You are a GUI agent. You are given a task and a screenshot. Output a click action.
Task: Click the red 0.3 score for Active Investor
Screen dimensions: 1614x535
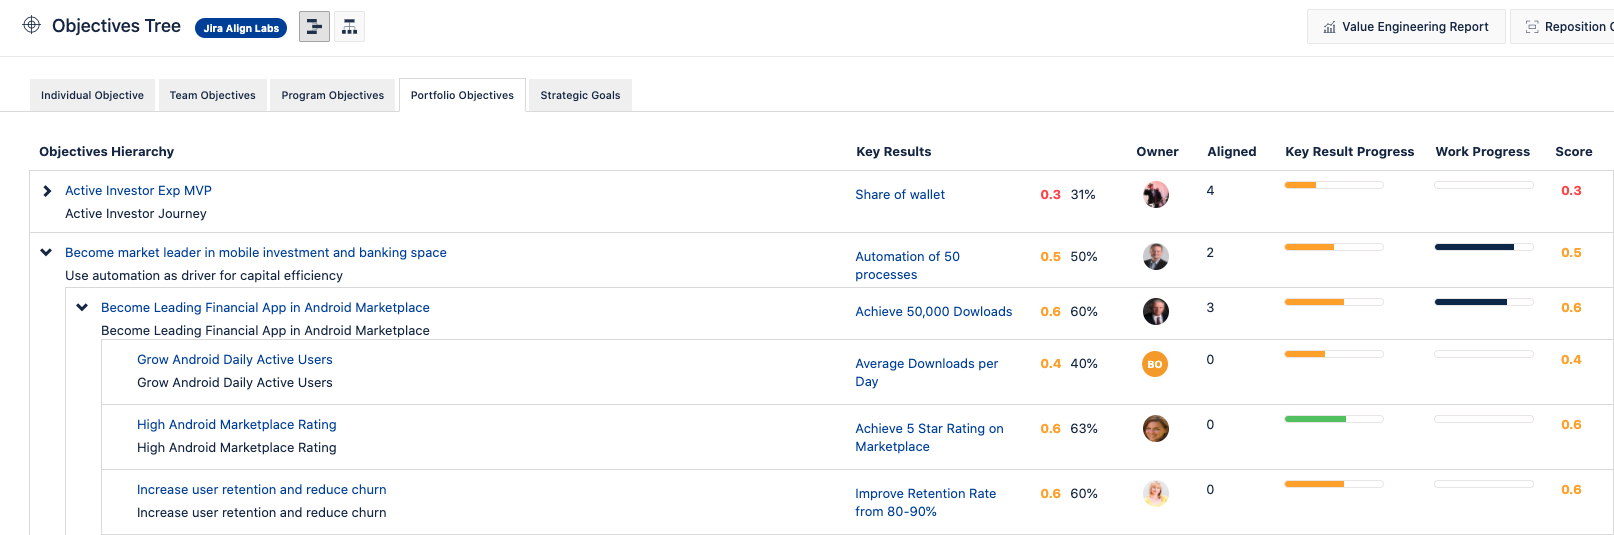pyautogui.click(x=1571, y=190)
